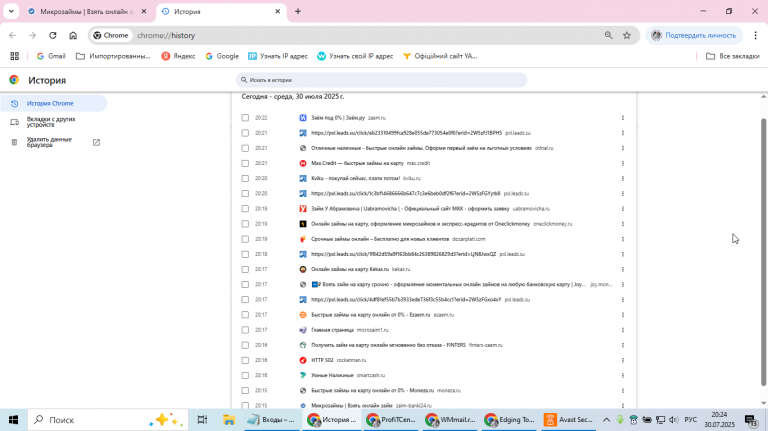Image resolution: width=768 pixels, height=431 pixels.
Task: Open more actions for Kviku entry
Action: (623, 178)
